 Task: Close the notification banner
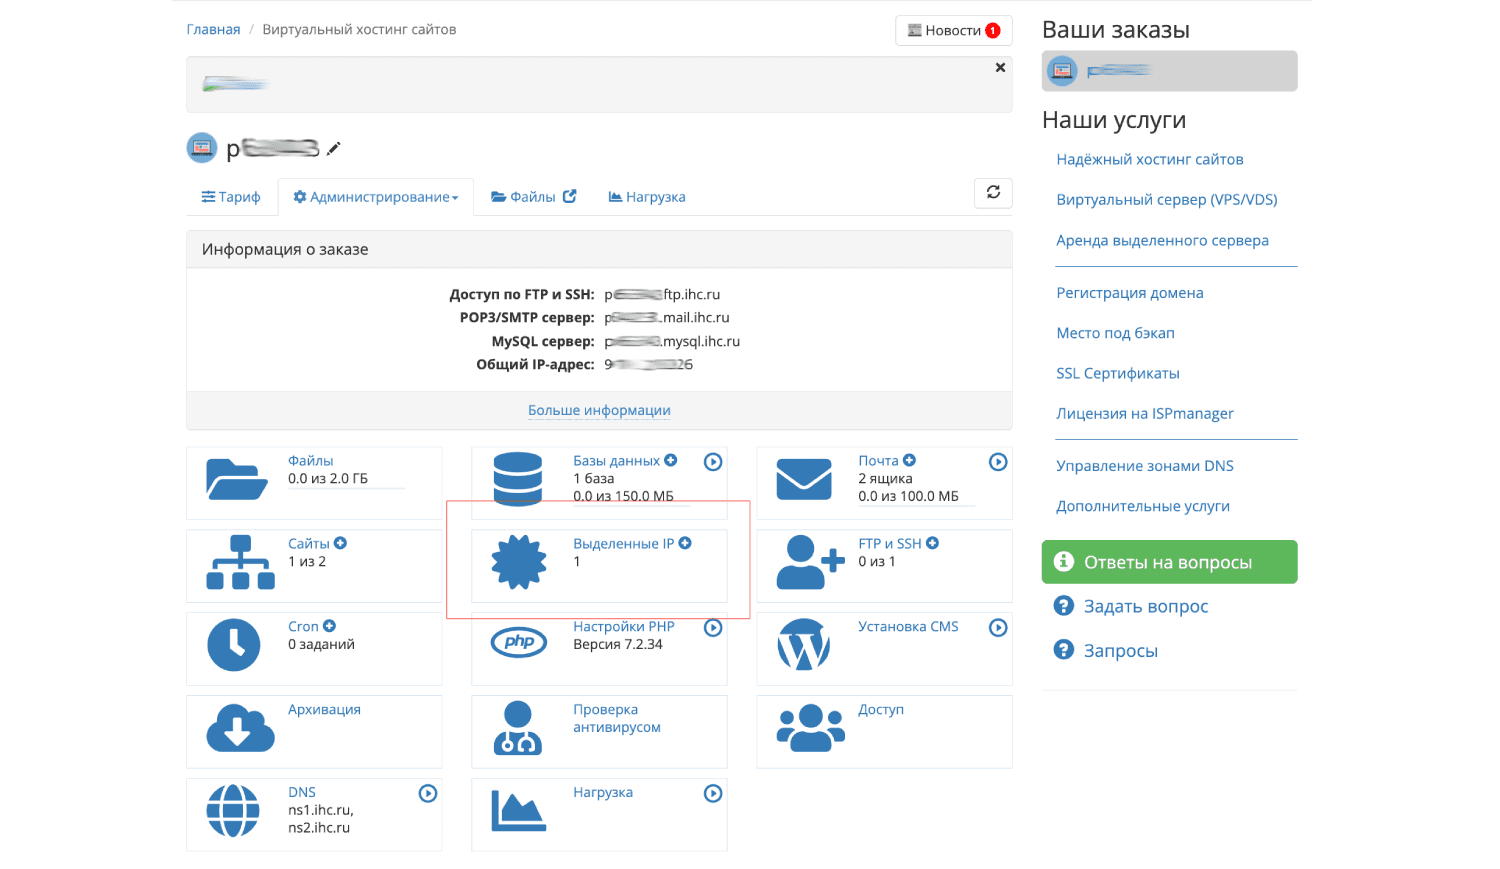point(1000,68)
